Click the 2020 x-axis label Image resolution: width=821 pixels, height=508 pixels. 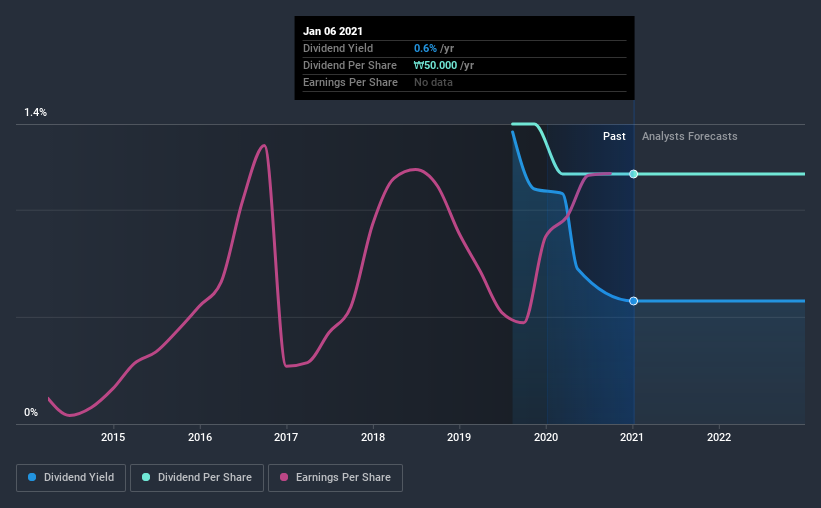546,437
